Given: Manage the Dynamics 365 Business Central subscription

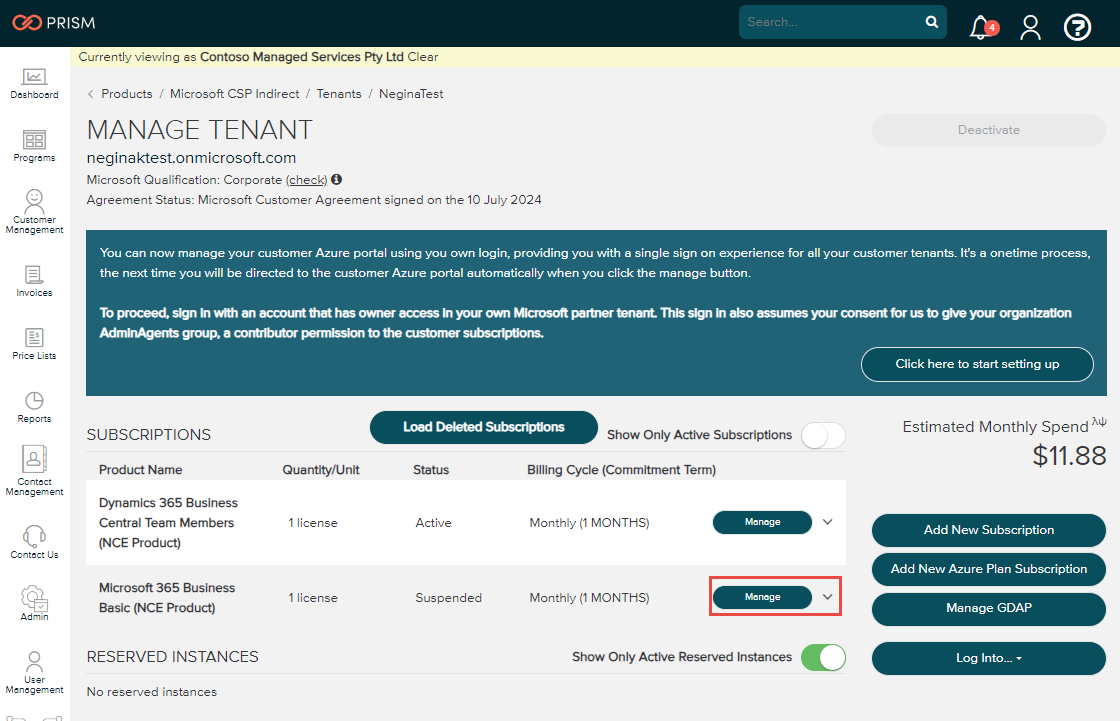Looking at the screenshot, I should (x=762, y=522).
